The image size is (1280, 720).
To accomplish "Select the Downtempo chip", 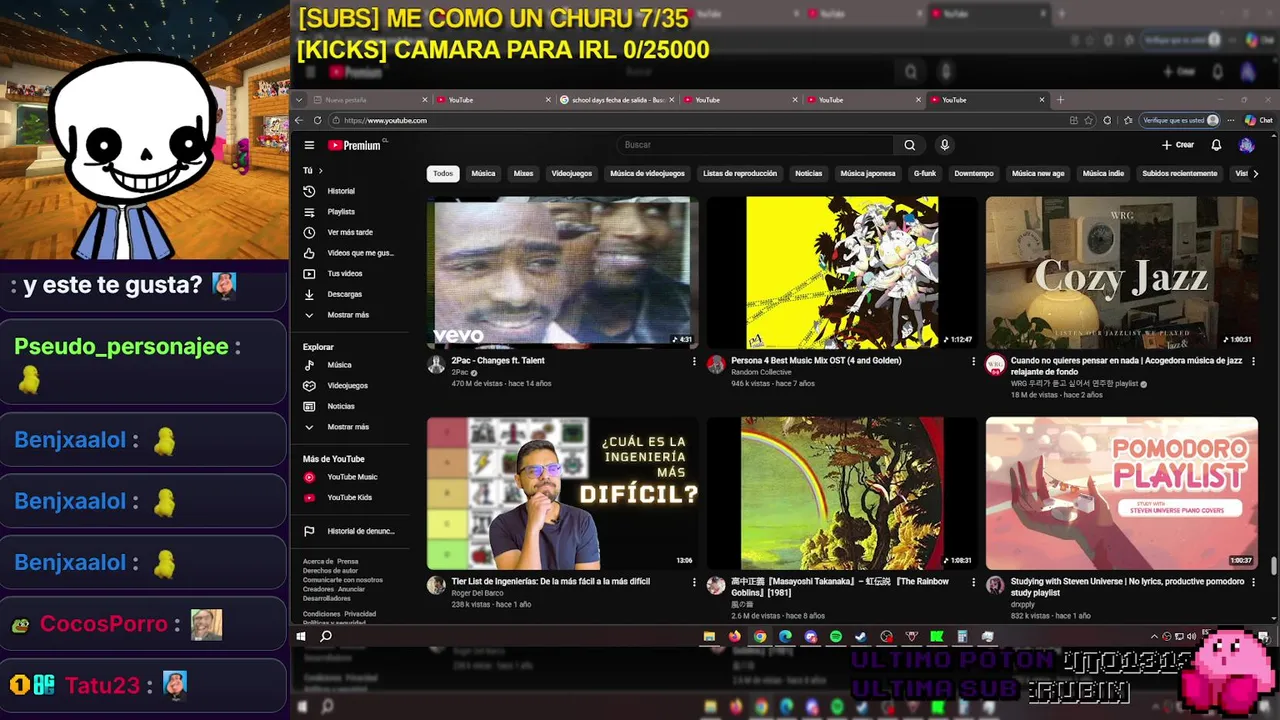I will (x=974, y=173).
